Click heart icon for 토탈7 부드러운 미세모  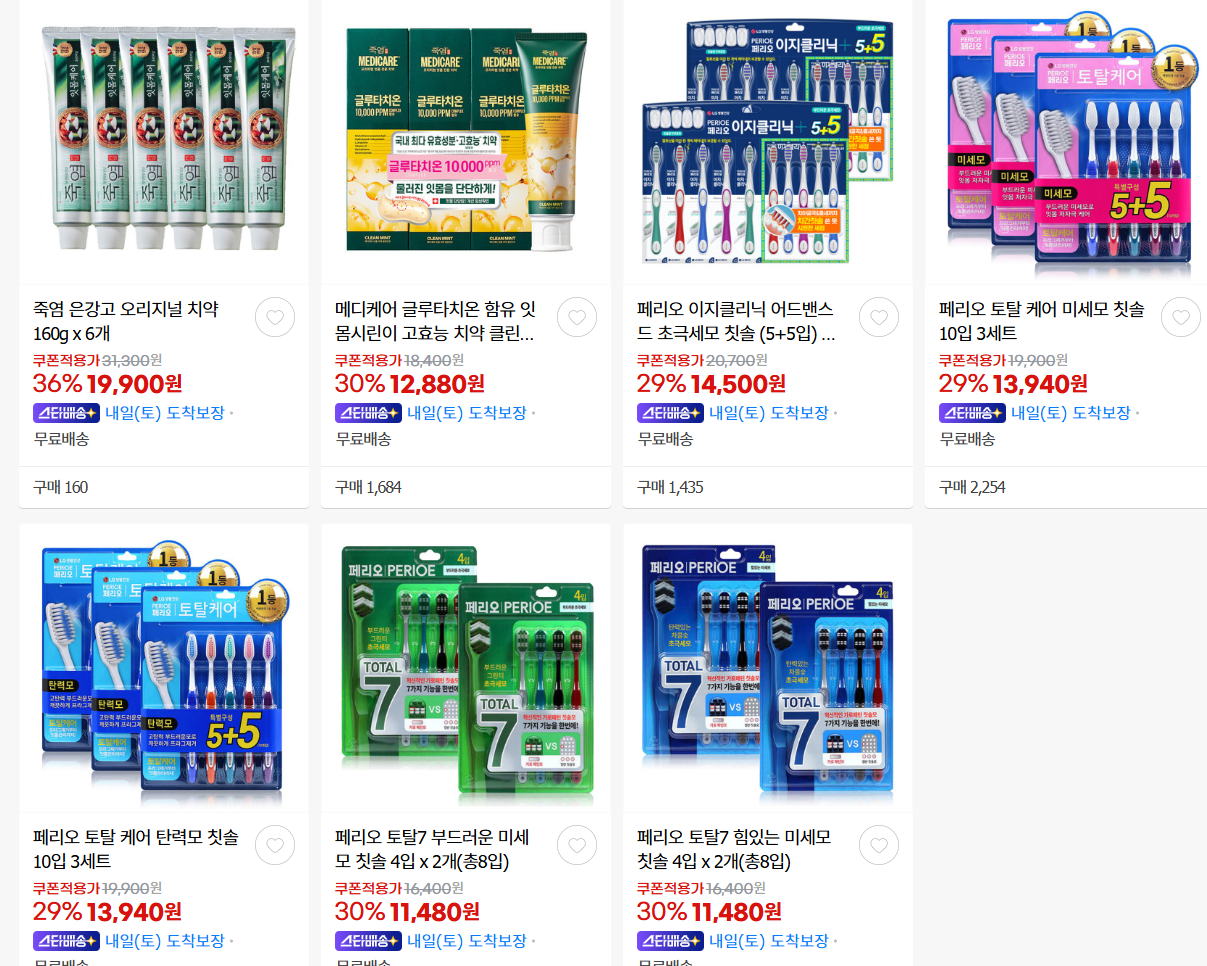(577, 846)
